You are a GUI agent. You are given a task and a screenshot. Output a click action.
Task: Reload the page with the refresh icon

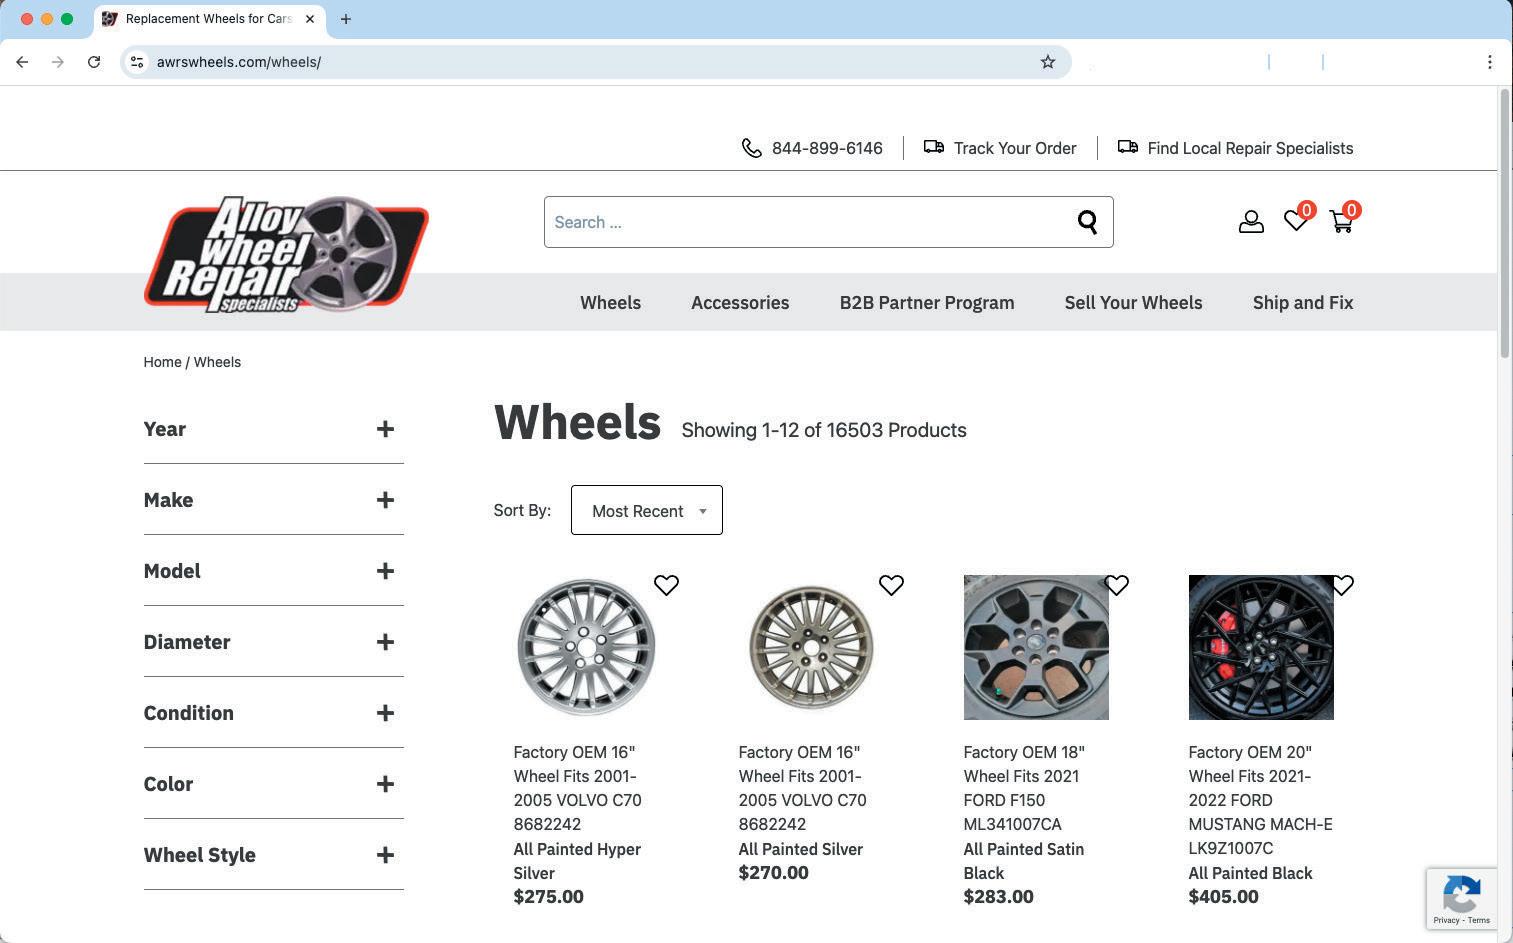(94, 62)
